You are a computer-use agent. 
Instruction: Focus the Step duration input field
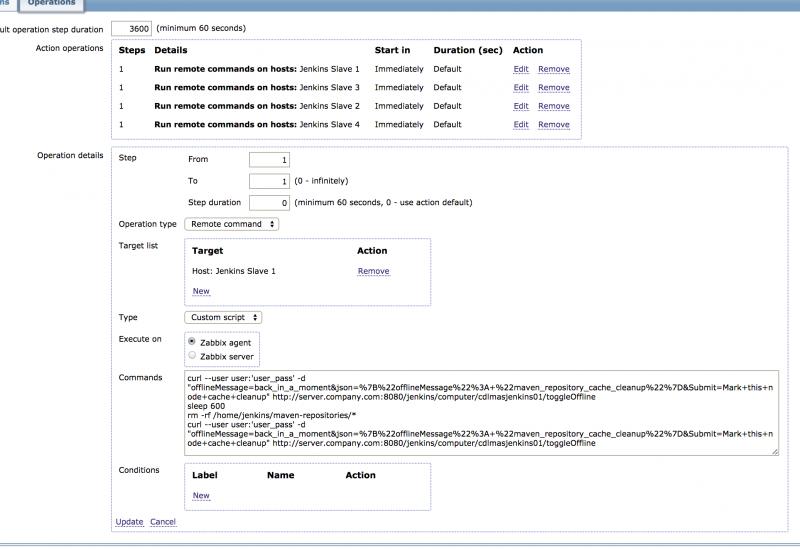tap(269, 203)
